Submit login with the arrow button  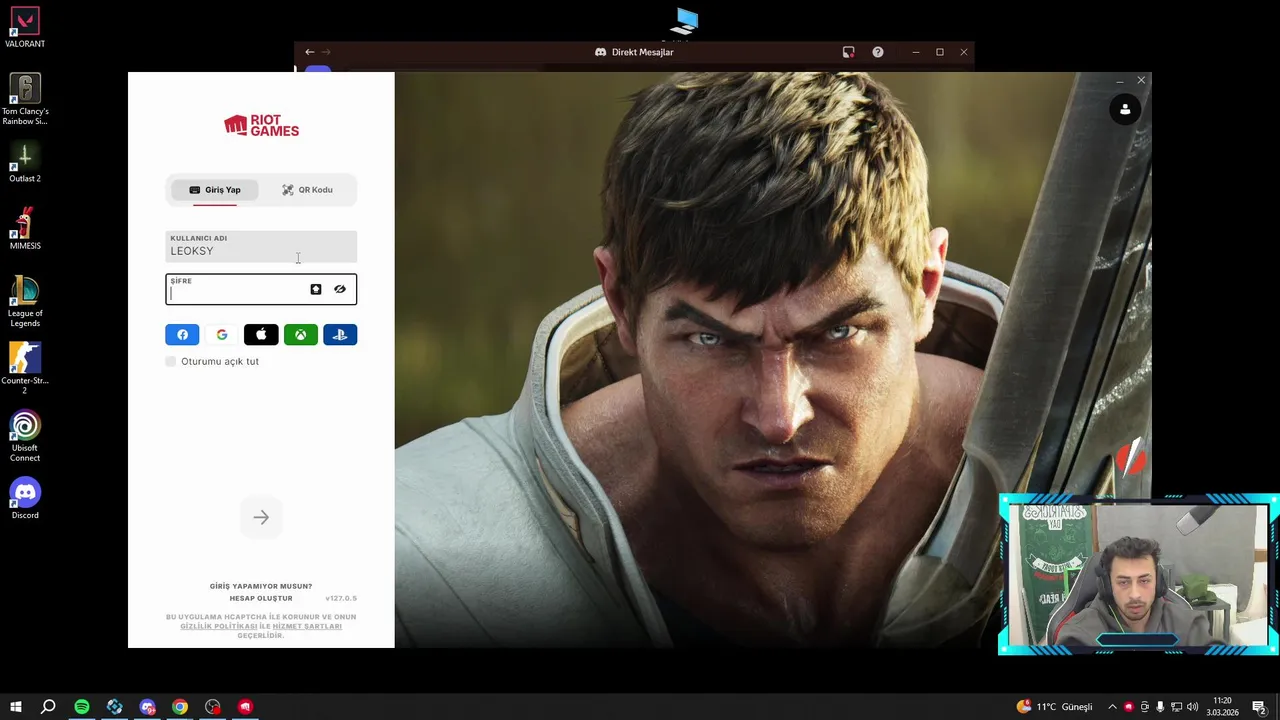click(x=261, y=517)
